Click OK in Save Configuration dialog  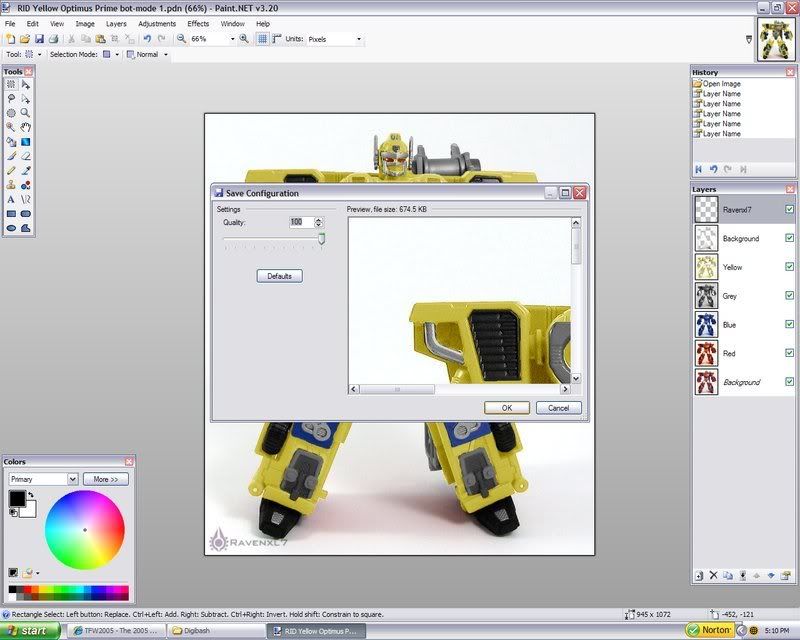pyautogui.click(x=507, y=408)
